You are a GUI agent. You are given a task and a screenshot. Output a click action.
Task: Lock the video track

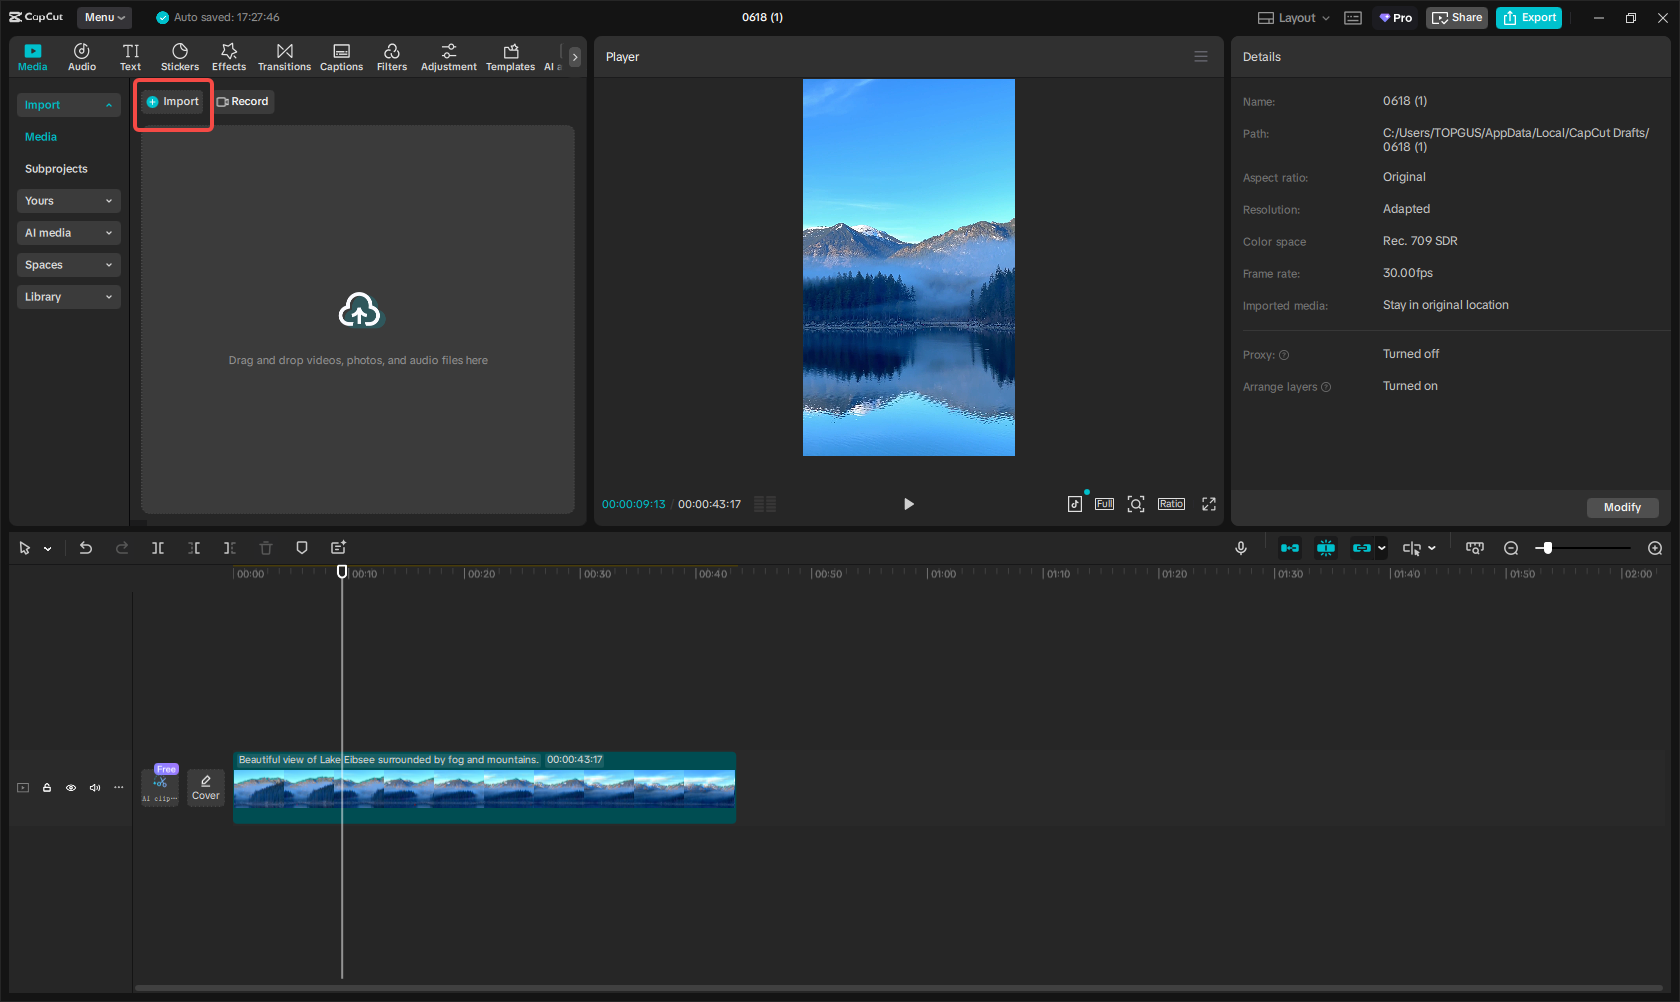pos(47,788)
